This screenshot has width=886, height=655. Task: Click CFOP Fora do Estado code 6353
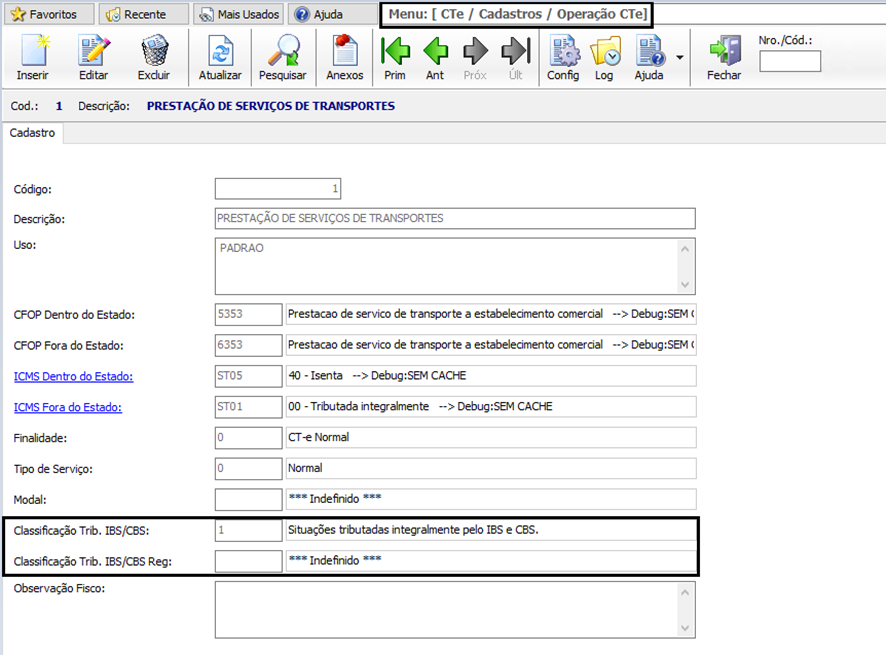[x=249, y=345]
